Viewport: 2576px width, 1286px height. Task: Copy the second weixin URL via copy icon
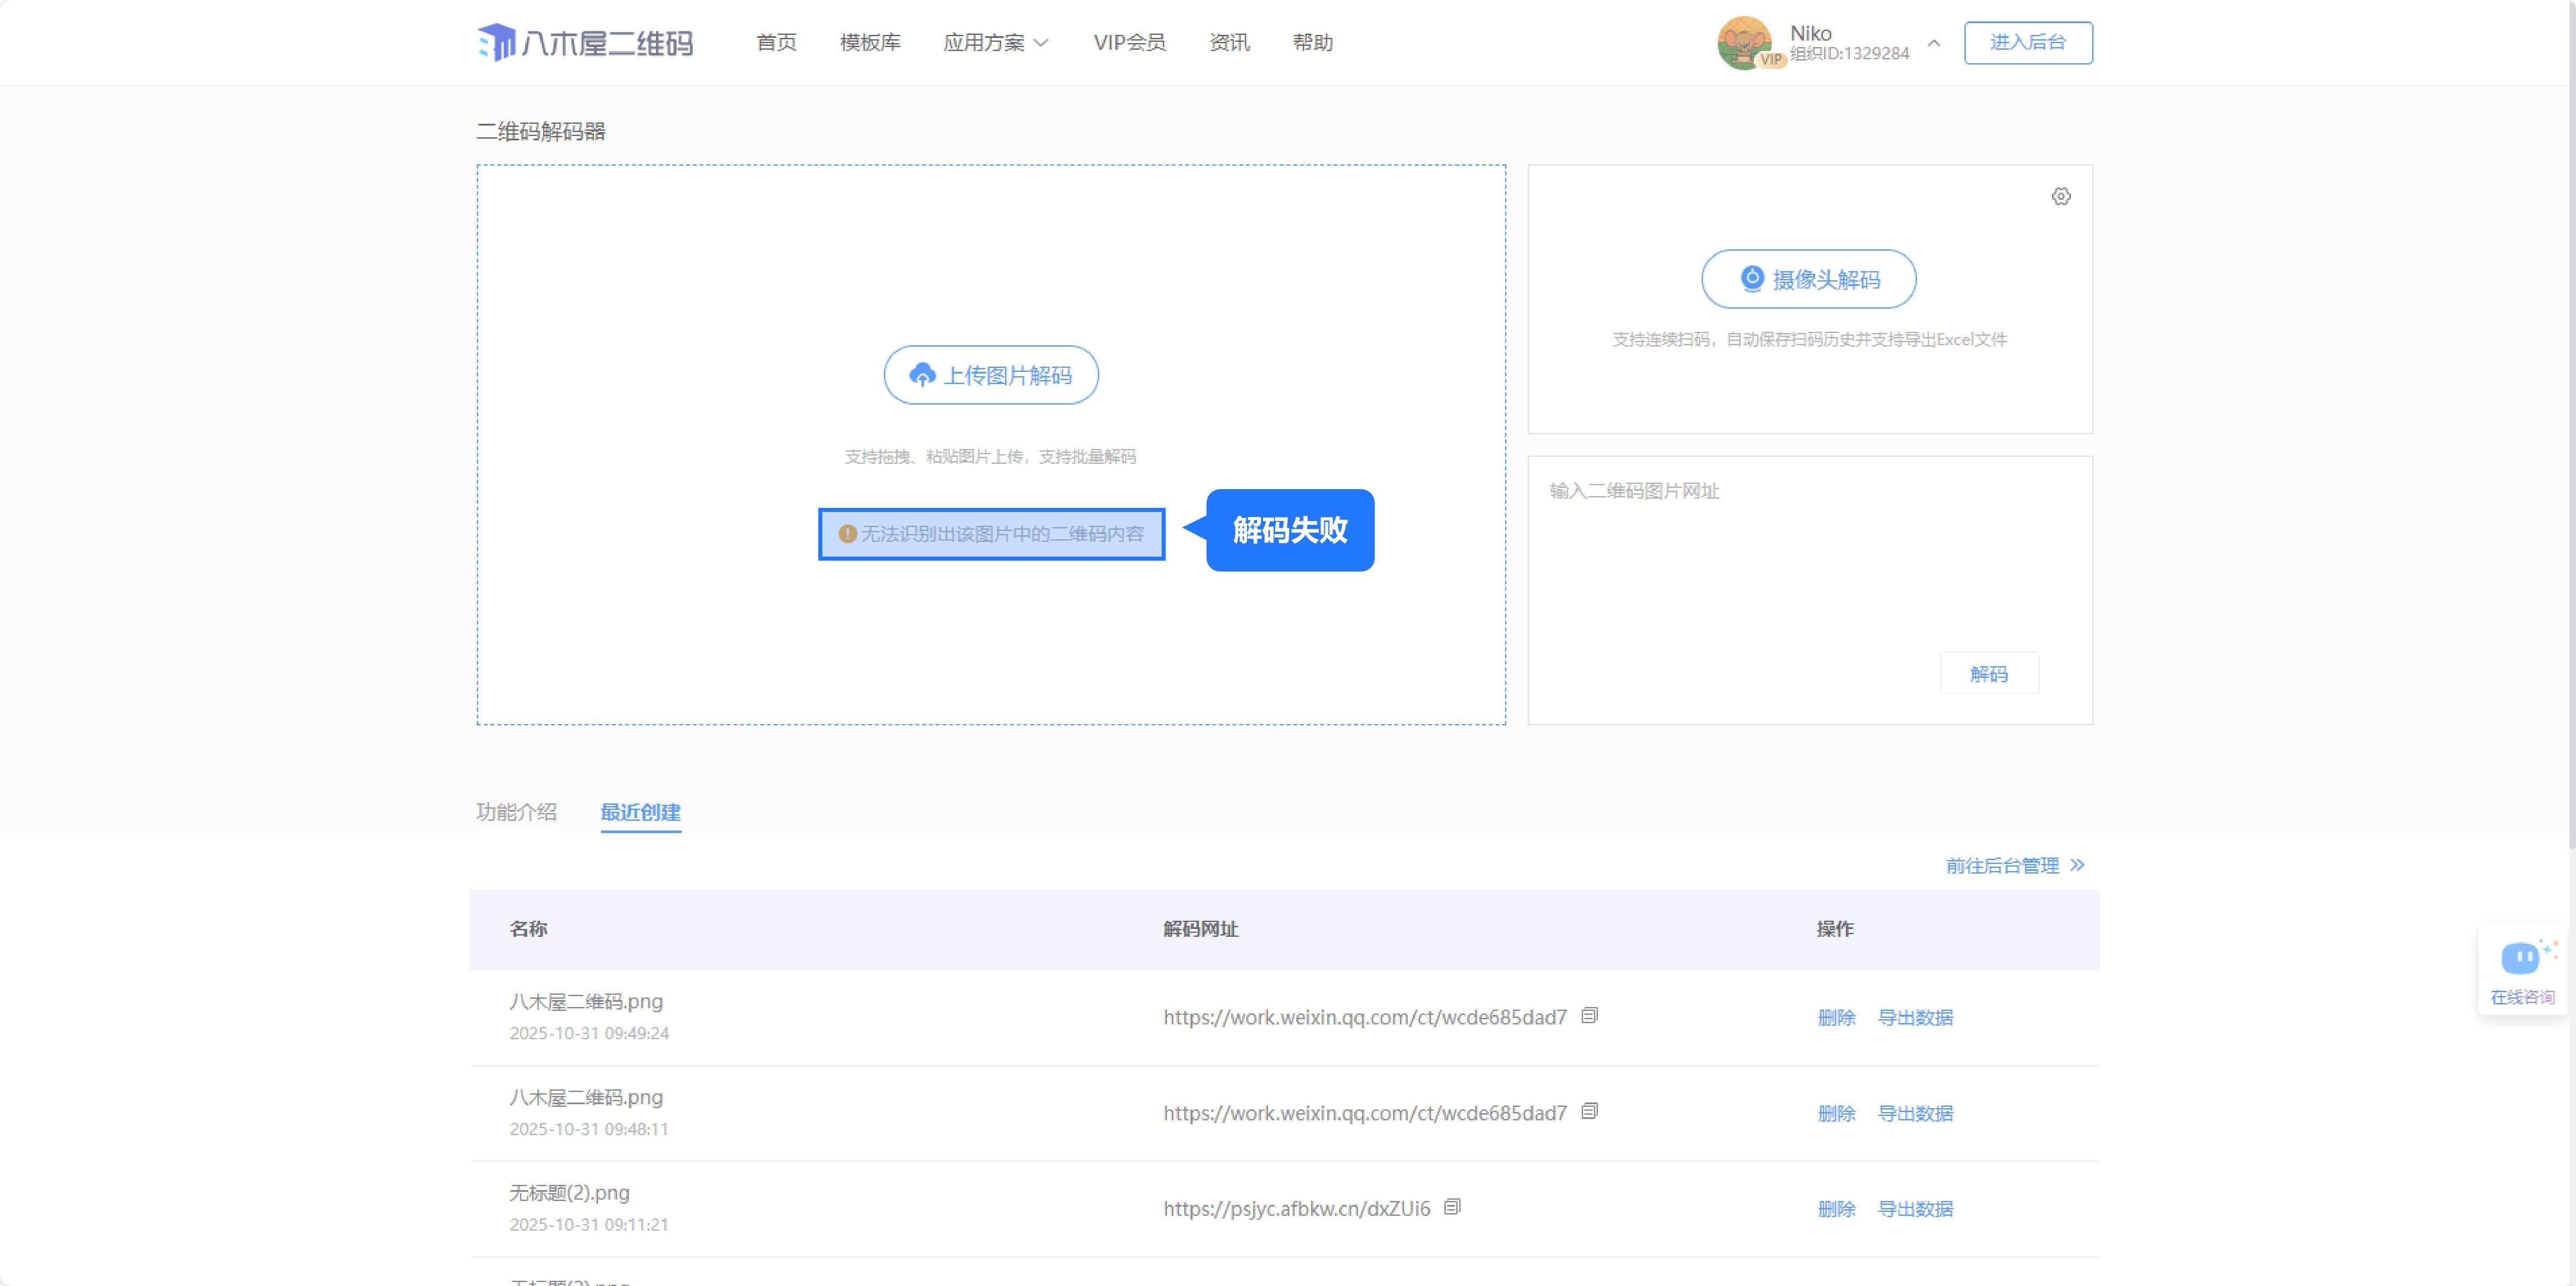1589,1112
